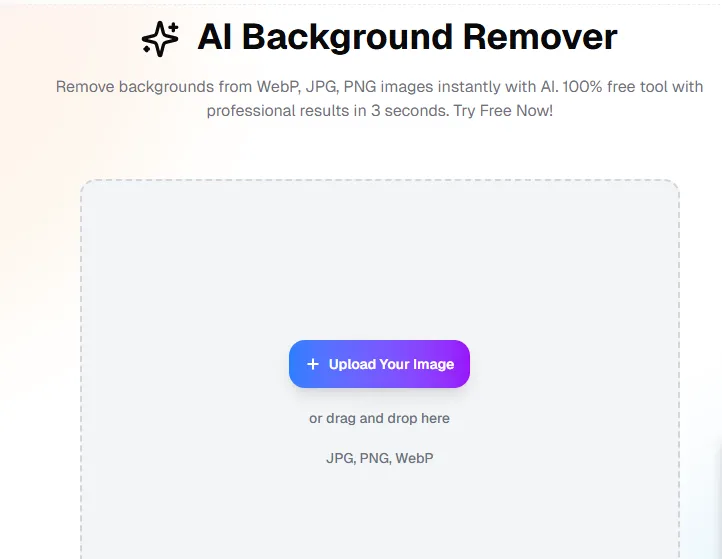Click the Upload Your Image button

coord(379,364)
